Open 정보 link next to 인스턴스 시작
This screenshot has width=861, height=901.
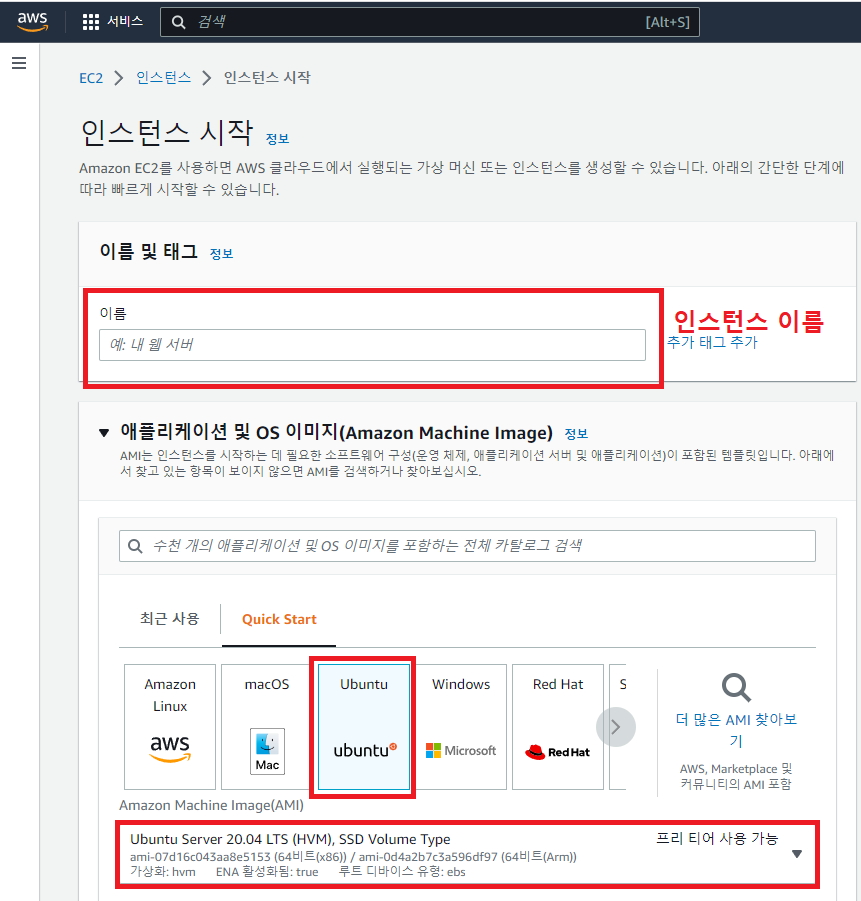(278, 138)
